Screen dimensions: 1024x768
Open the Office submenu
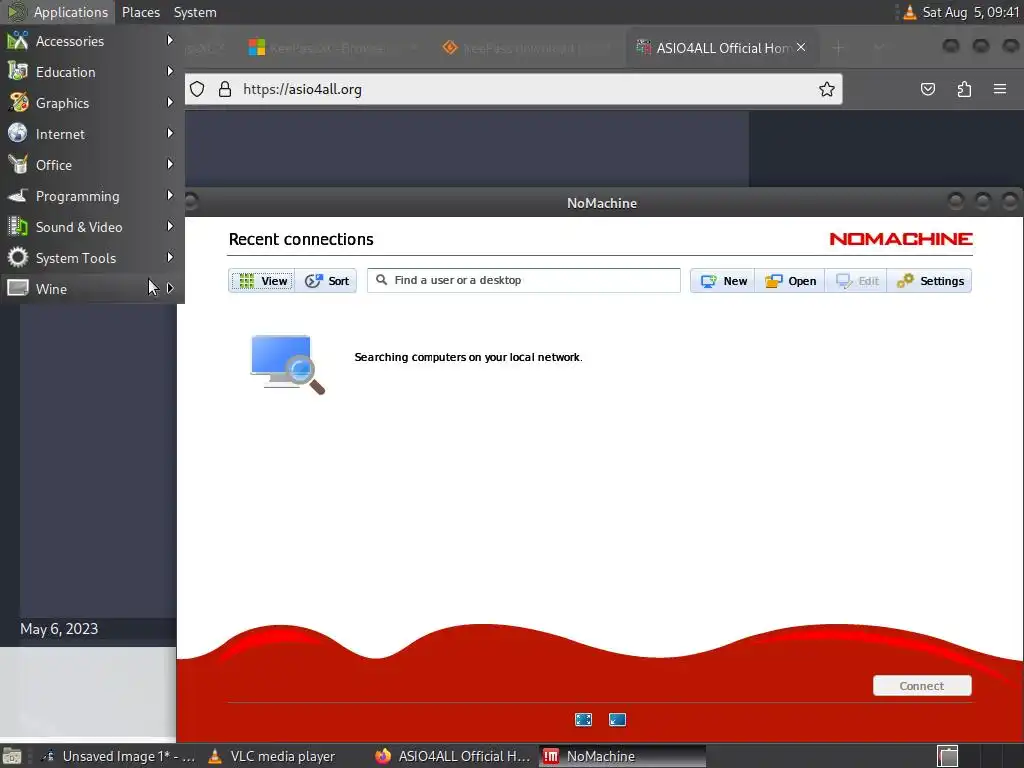92,165
